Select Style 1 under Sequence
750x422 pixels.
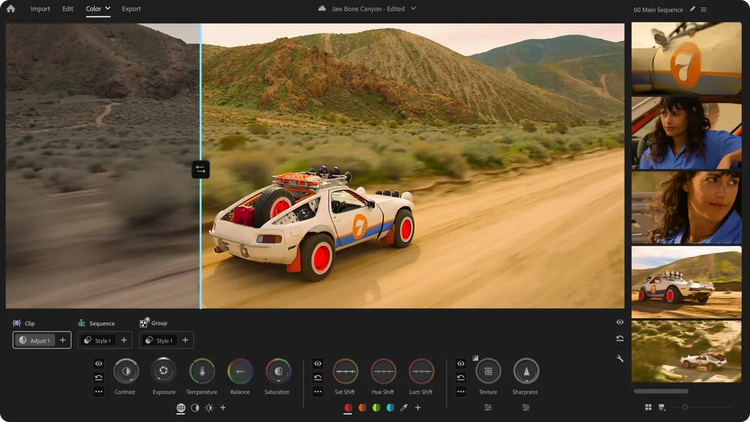pos(98,341)
